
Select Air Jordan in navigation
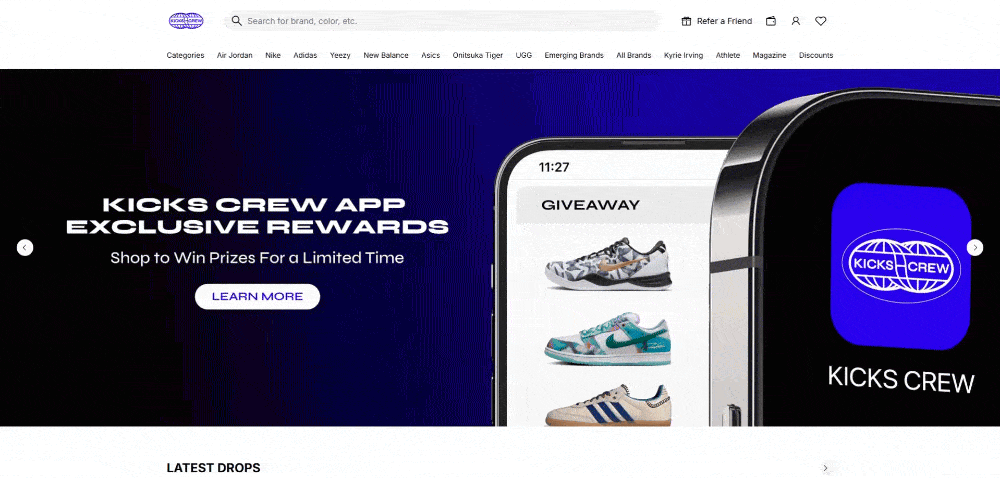pyautogui.click(x=235, y=55)
